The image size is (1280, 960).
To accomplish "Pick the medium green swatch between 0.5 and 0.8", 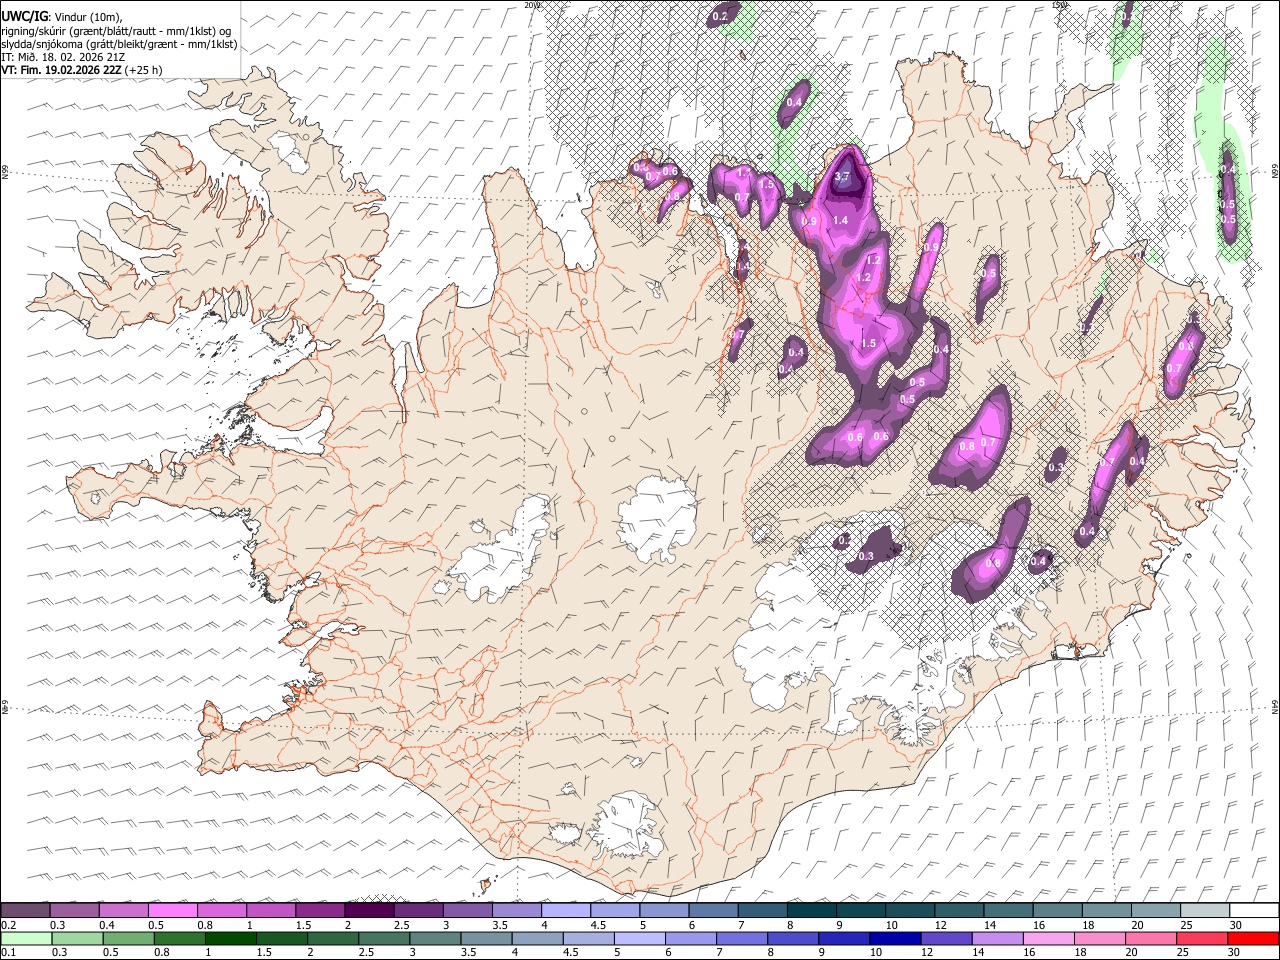I will click(128, 938).
